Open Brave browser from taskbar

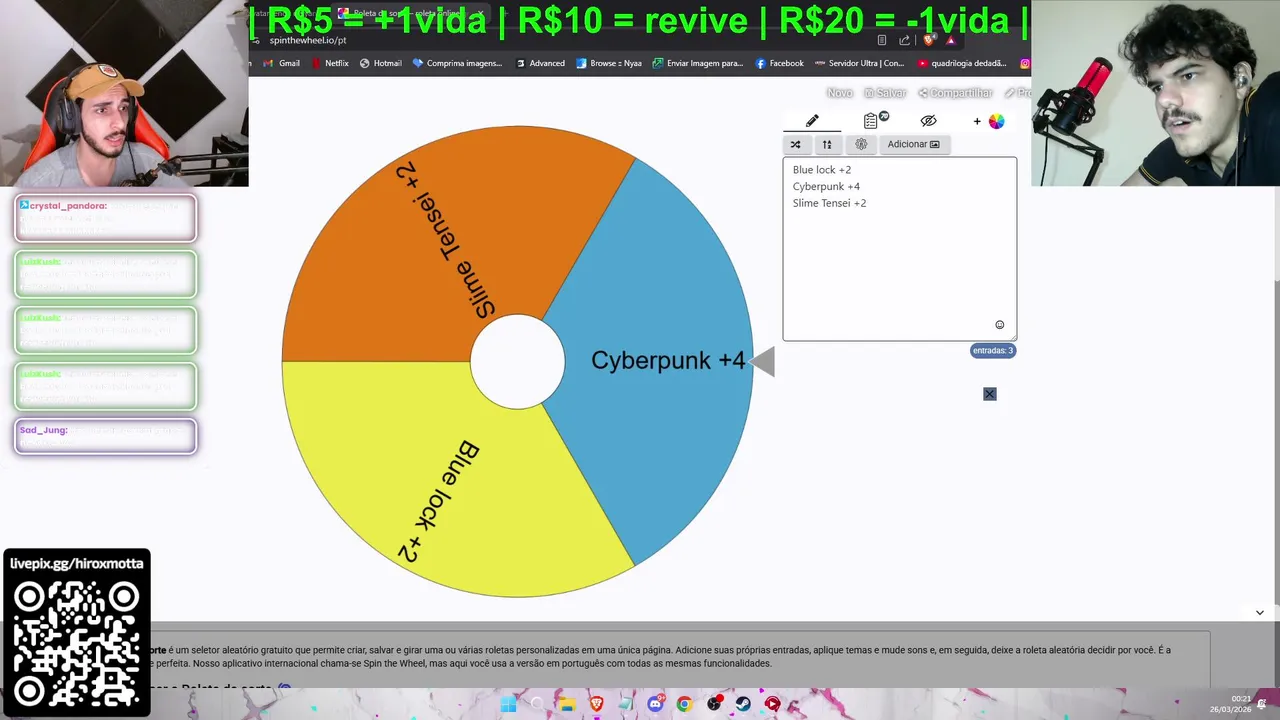tap(597, 704)
